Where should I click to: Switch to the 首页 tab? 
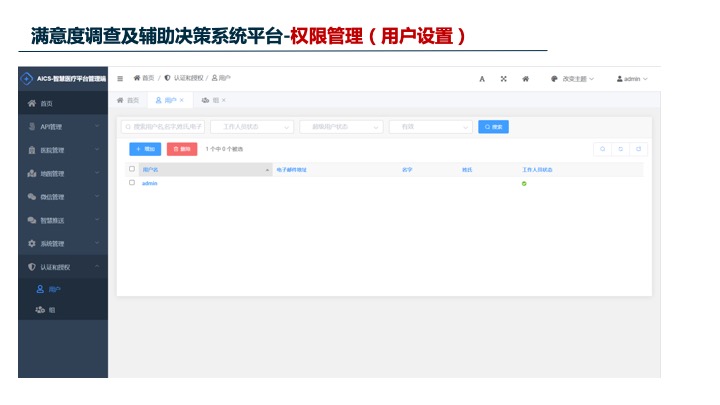pos(128,100)
